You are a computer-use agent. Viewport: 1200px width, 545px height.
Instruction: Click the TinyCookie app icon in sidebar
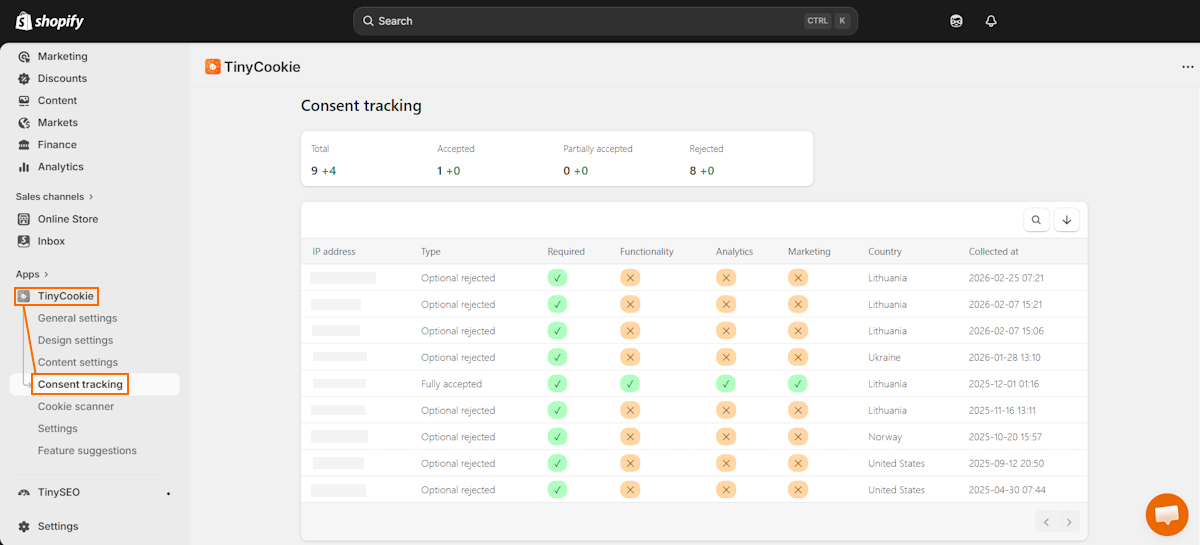coord(24,296)
